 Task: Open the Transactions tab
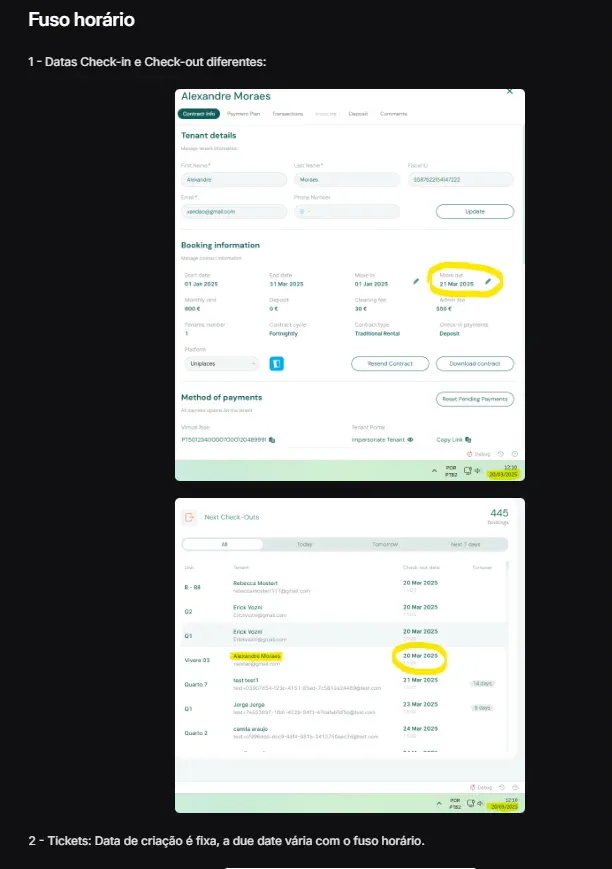point(288,114)
